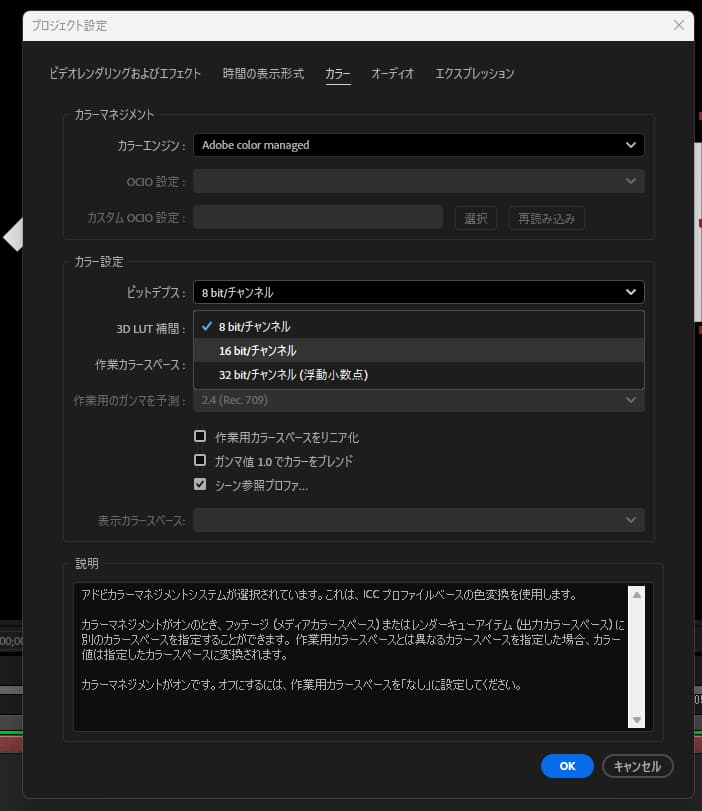Uncheck the シーン参照プロファ... checkbox
The width and height of the screenshot is (702, 811).
(200, 485)
